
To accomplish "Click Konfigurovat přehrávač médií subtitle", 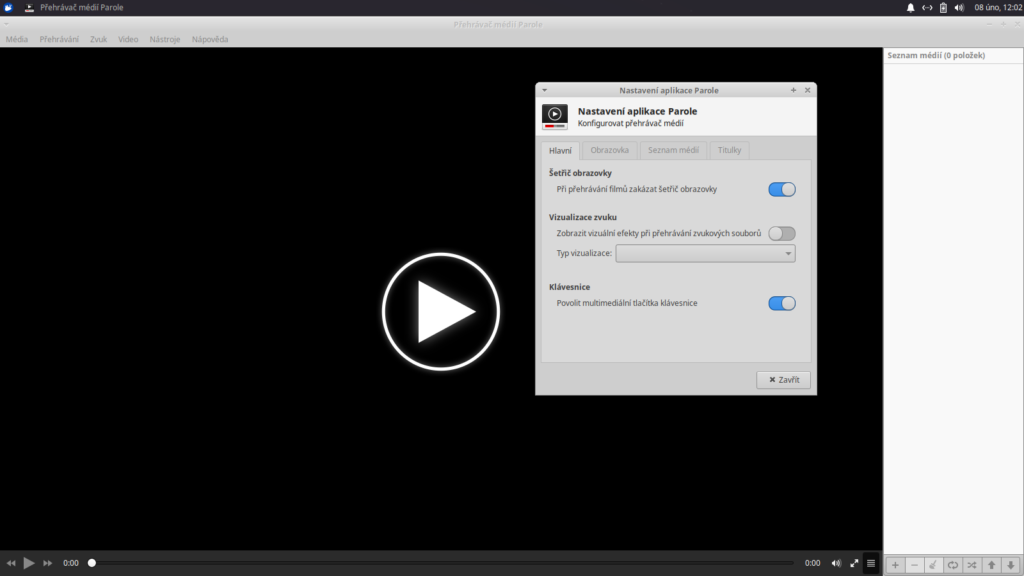I will coord(630,123).
